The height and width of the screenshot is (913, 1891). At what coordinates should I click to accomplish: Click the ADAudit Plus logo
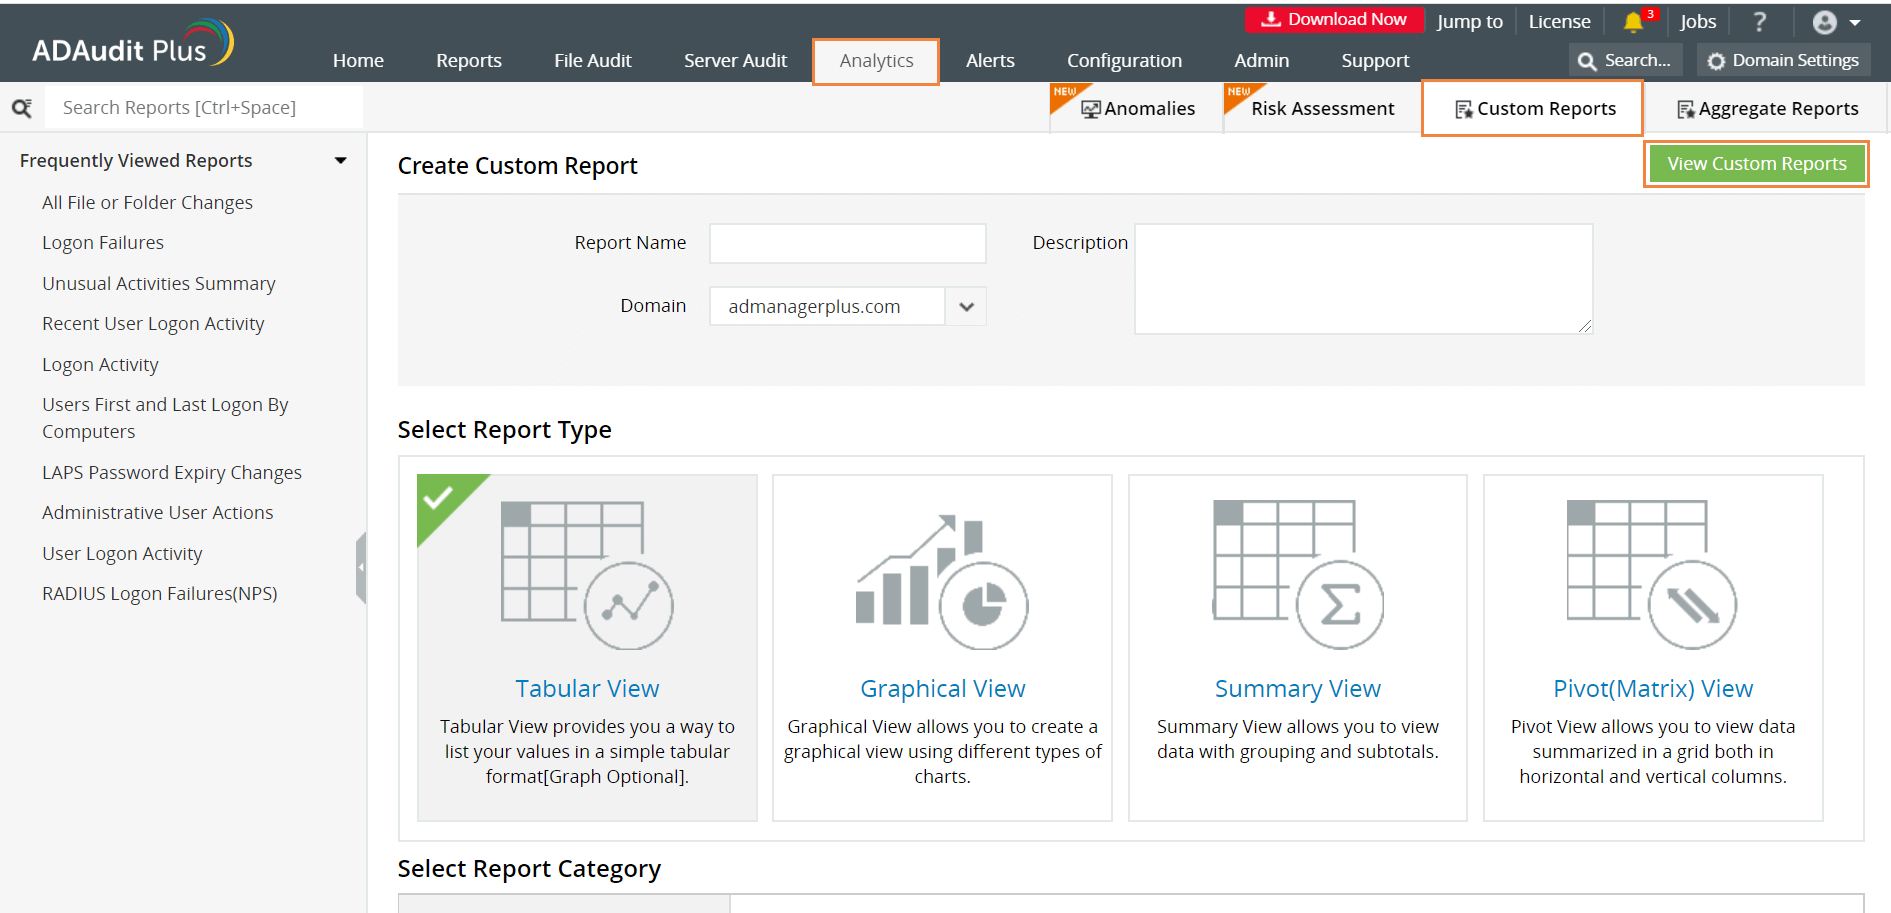click(x=132, y=45)
